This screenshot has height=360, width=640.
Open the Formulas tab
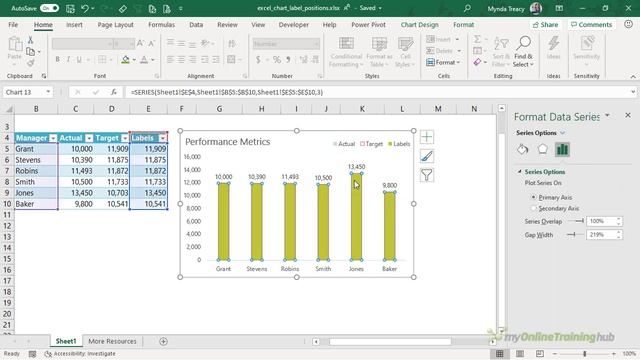click(161, 24)
